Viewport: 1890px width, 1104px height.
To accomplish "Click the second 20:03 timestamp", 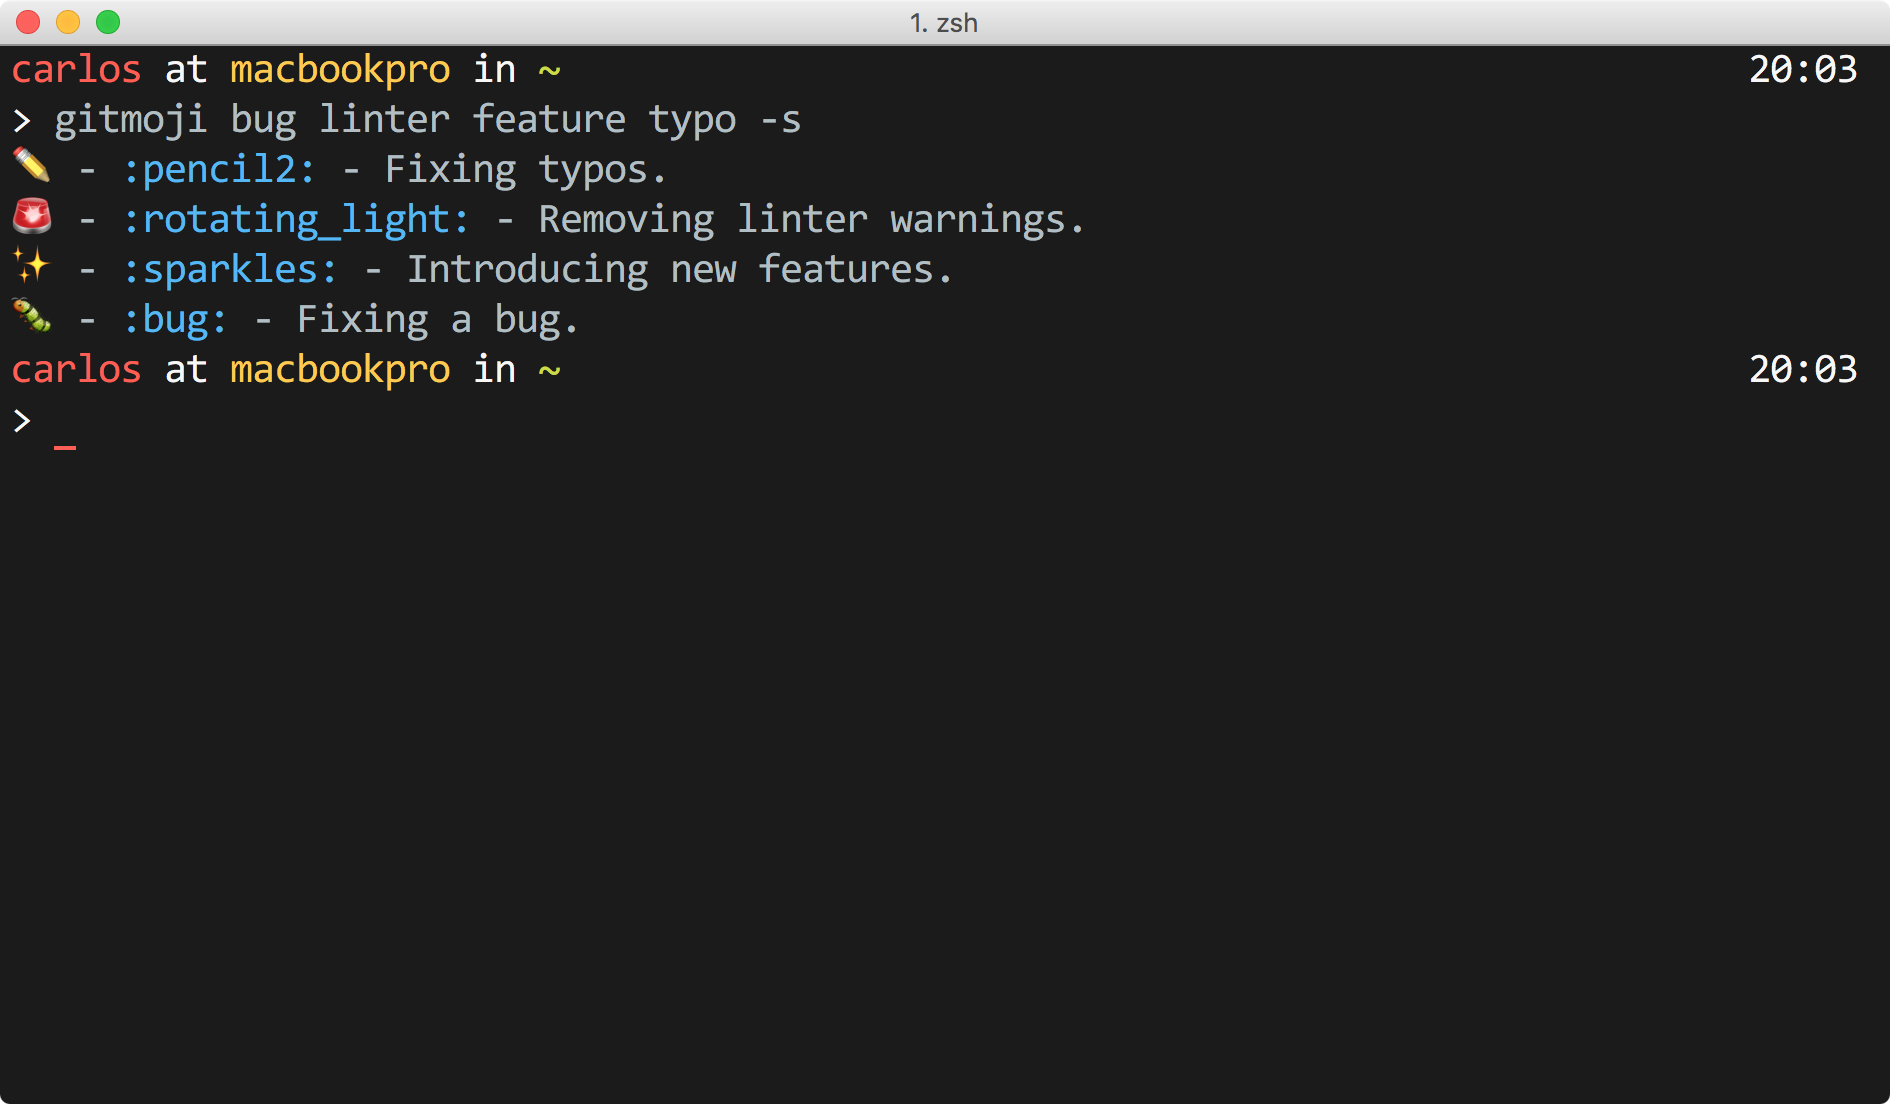I will click(1803, 368).
